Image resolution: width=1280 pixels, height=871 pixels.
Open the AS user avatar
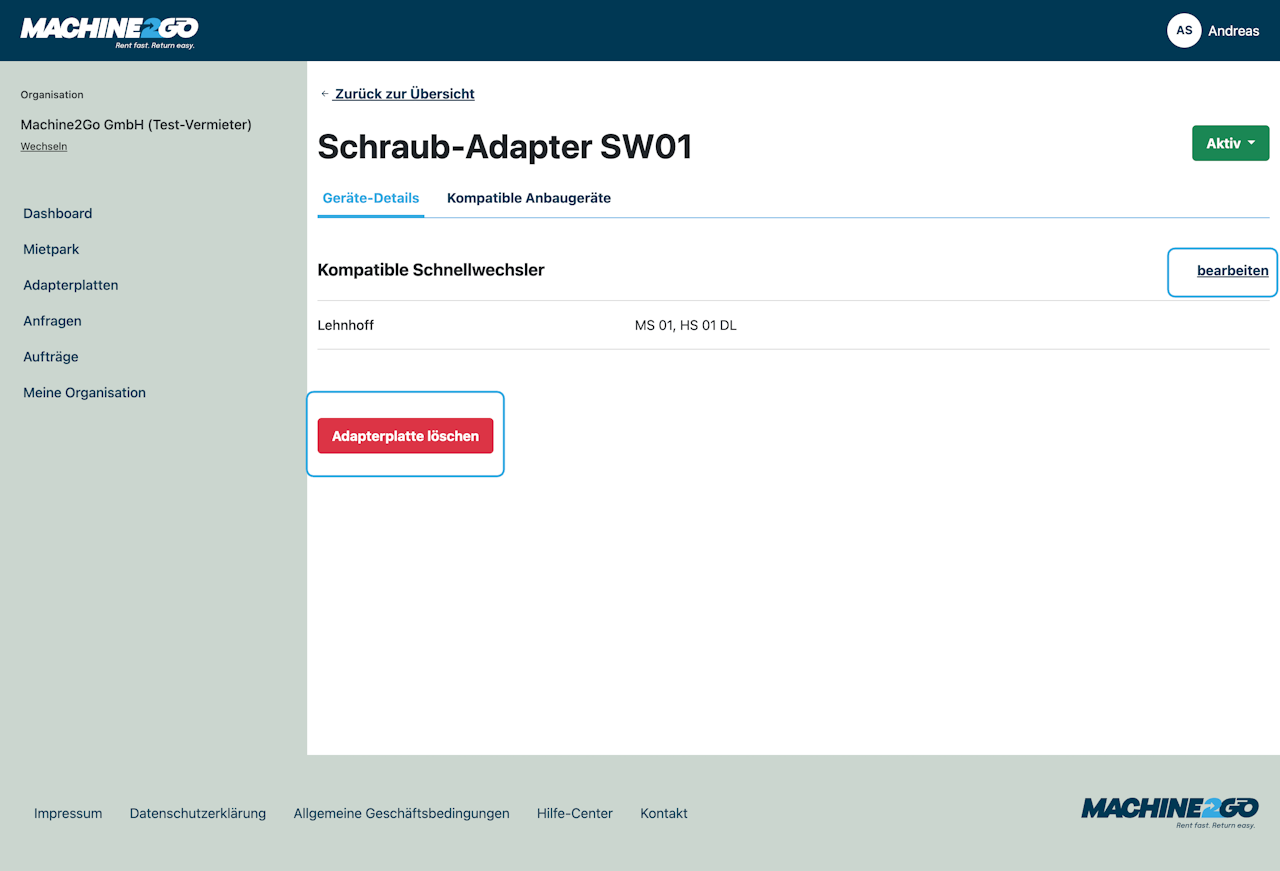coord(1184,31)
